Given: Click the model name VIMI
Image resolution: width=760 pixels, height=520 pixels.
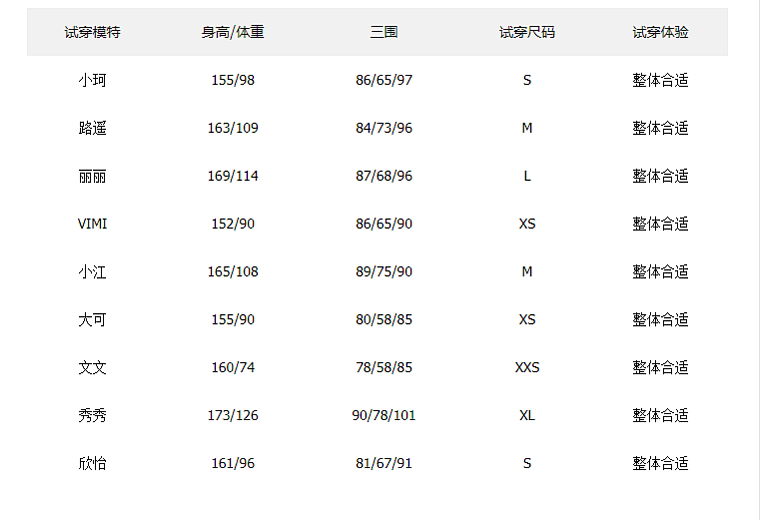Looking at the screenshot, I should (92, 224).
